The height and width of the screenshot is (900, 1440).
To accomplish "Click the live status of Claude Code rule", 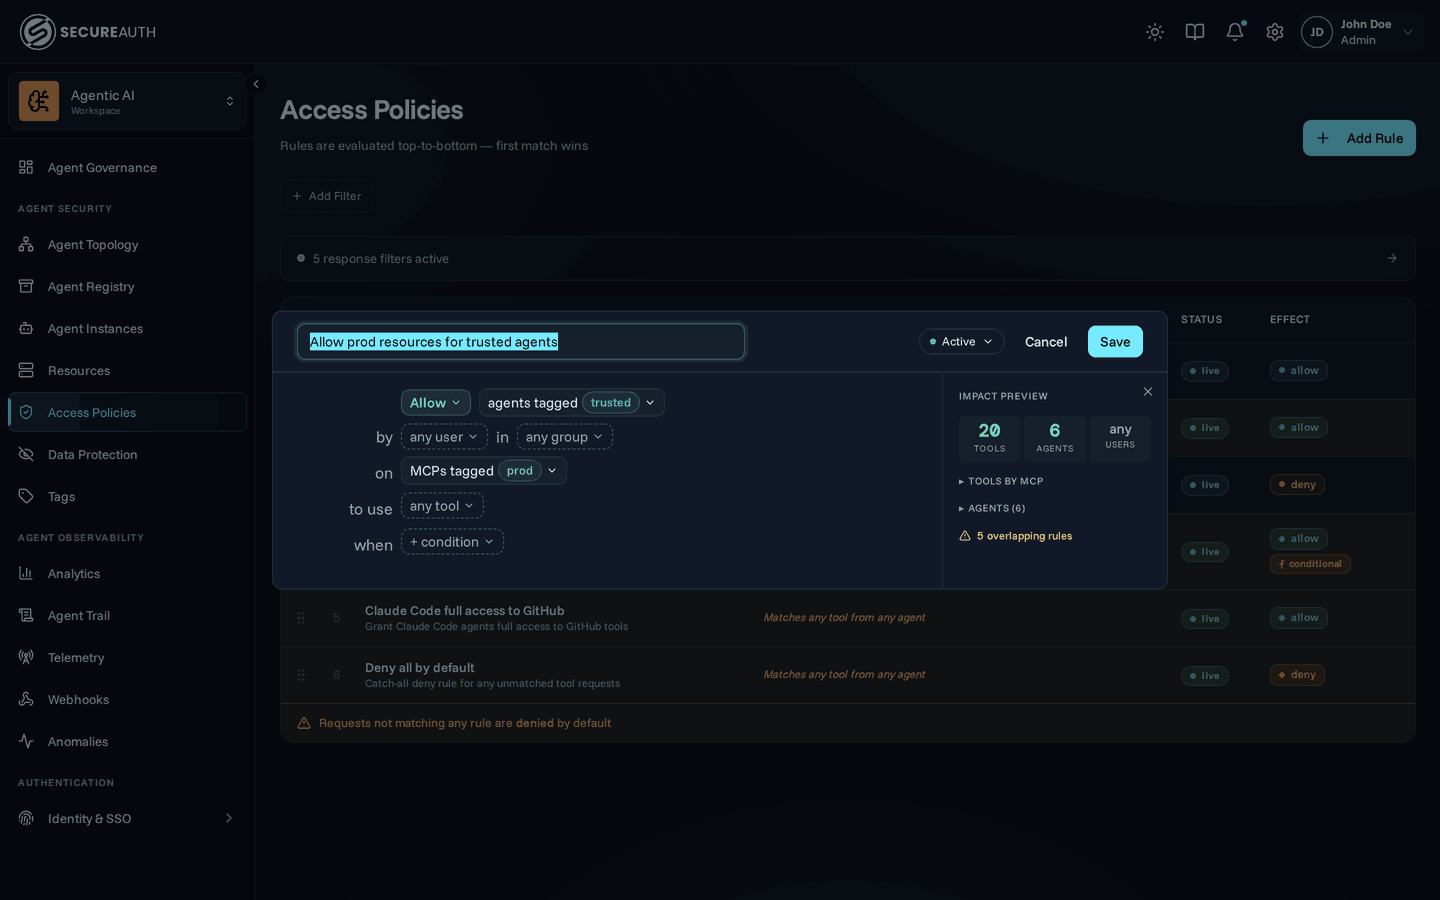I will (x=1205, y=619).
